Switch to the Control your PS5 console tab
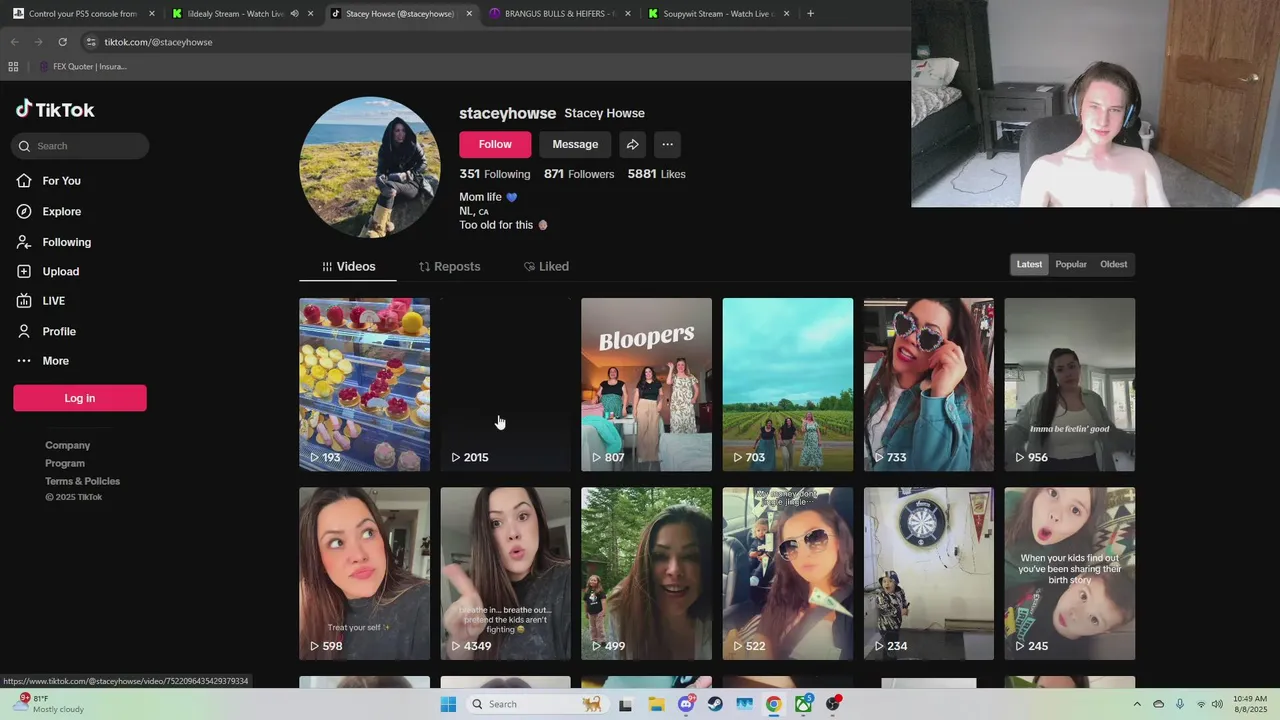Viewport: 1280px width, 720px height. [82, 14]
